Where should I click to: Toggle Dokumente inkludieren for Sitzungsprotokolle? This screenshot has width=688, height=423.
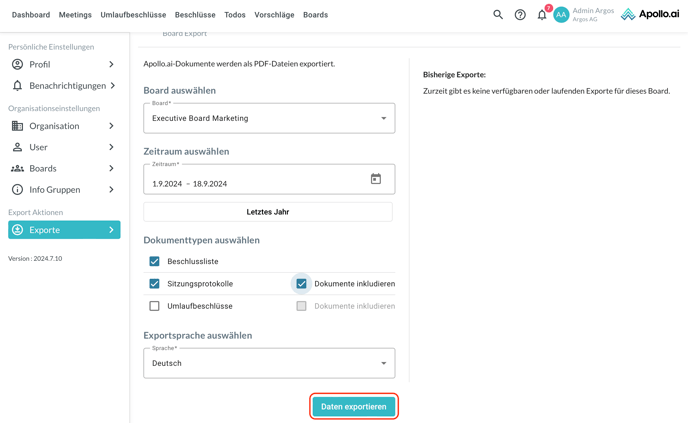tap(301, 284)
